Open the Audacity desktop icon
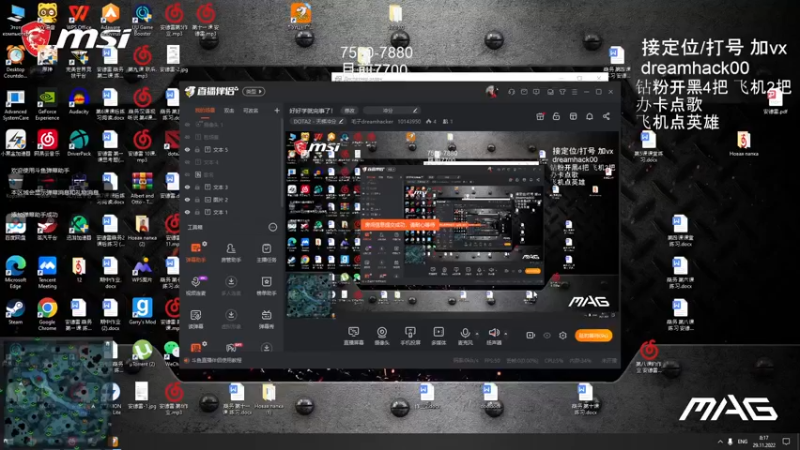The height and width of the screenshot is (450, 800). pyautogui.click(x=79, y=102)
